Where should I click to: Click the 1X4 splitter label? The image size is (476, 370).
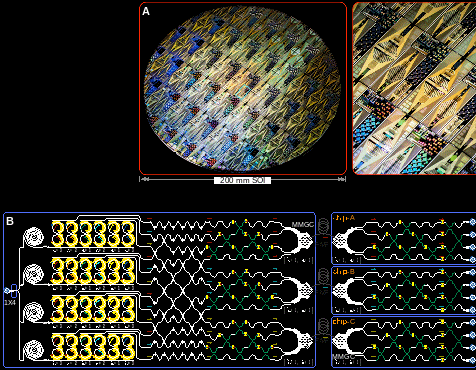[10, 303]
